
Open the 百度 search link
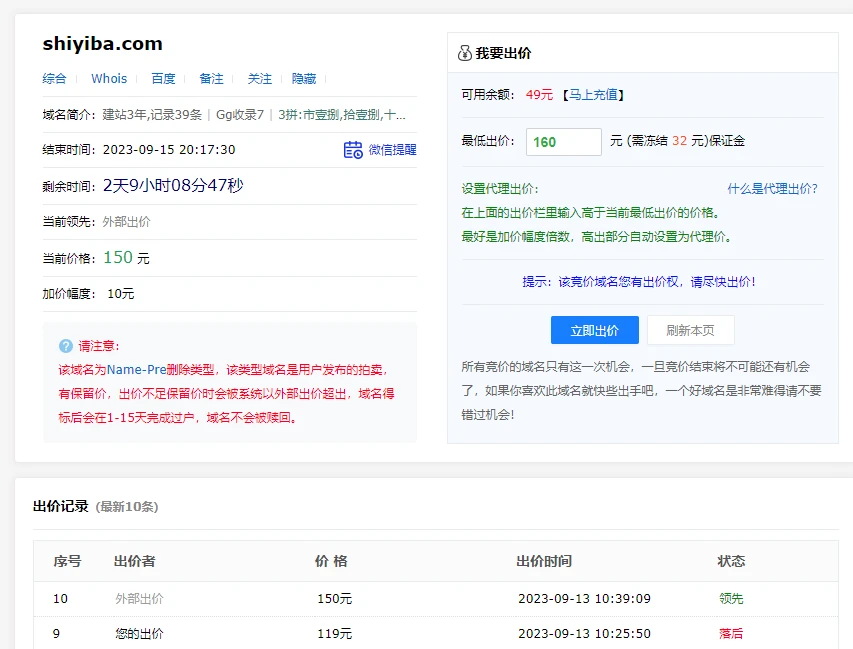[x=163, y=79]
